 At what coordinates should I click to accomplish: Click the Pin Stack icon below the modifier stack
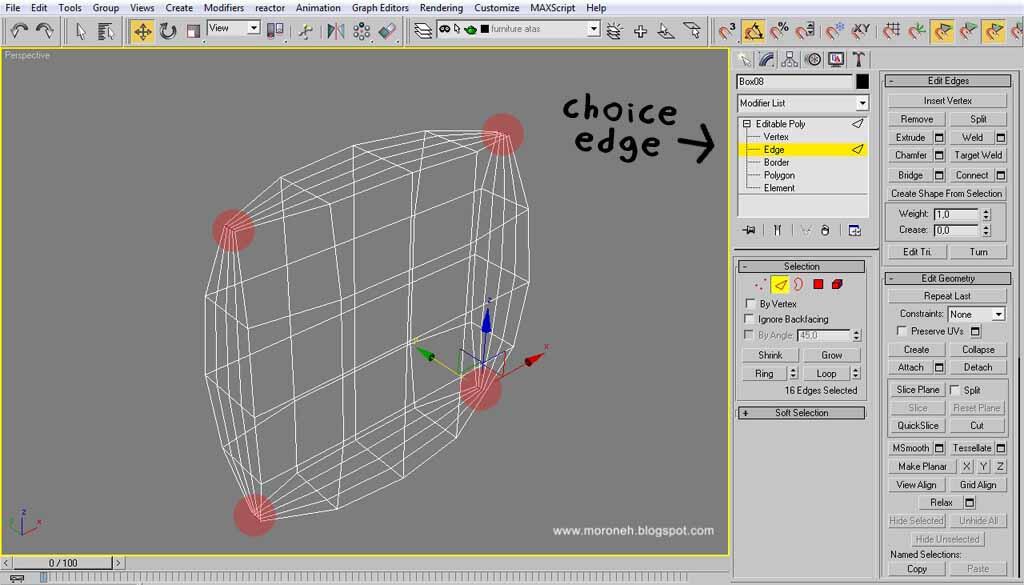(x=749, y=230)
